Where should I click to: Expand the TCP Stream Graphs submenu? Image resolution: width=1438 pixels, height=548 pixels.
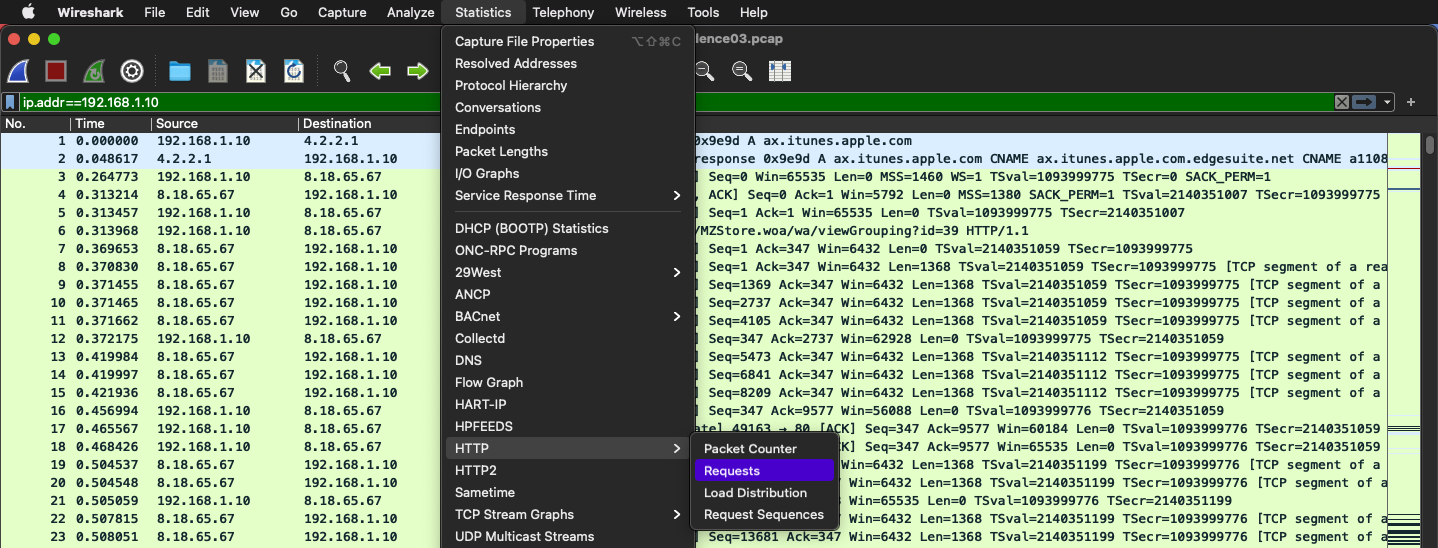click(x=568, y=515)
